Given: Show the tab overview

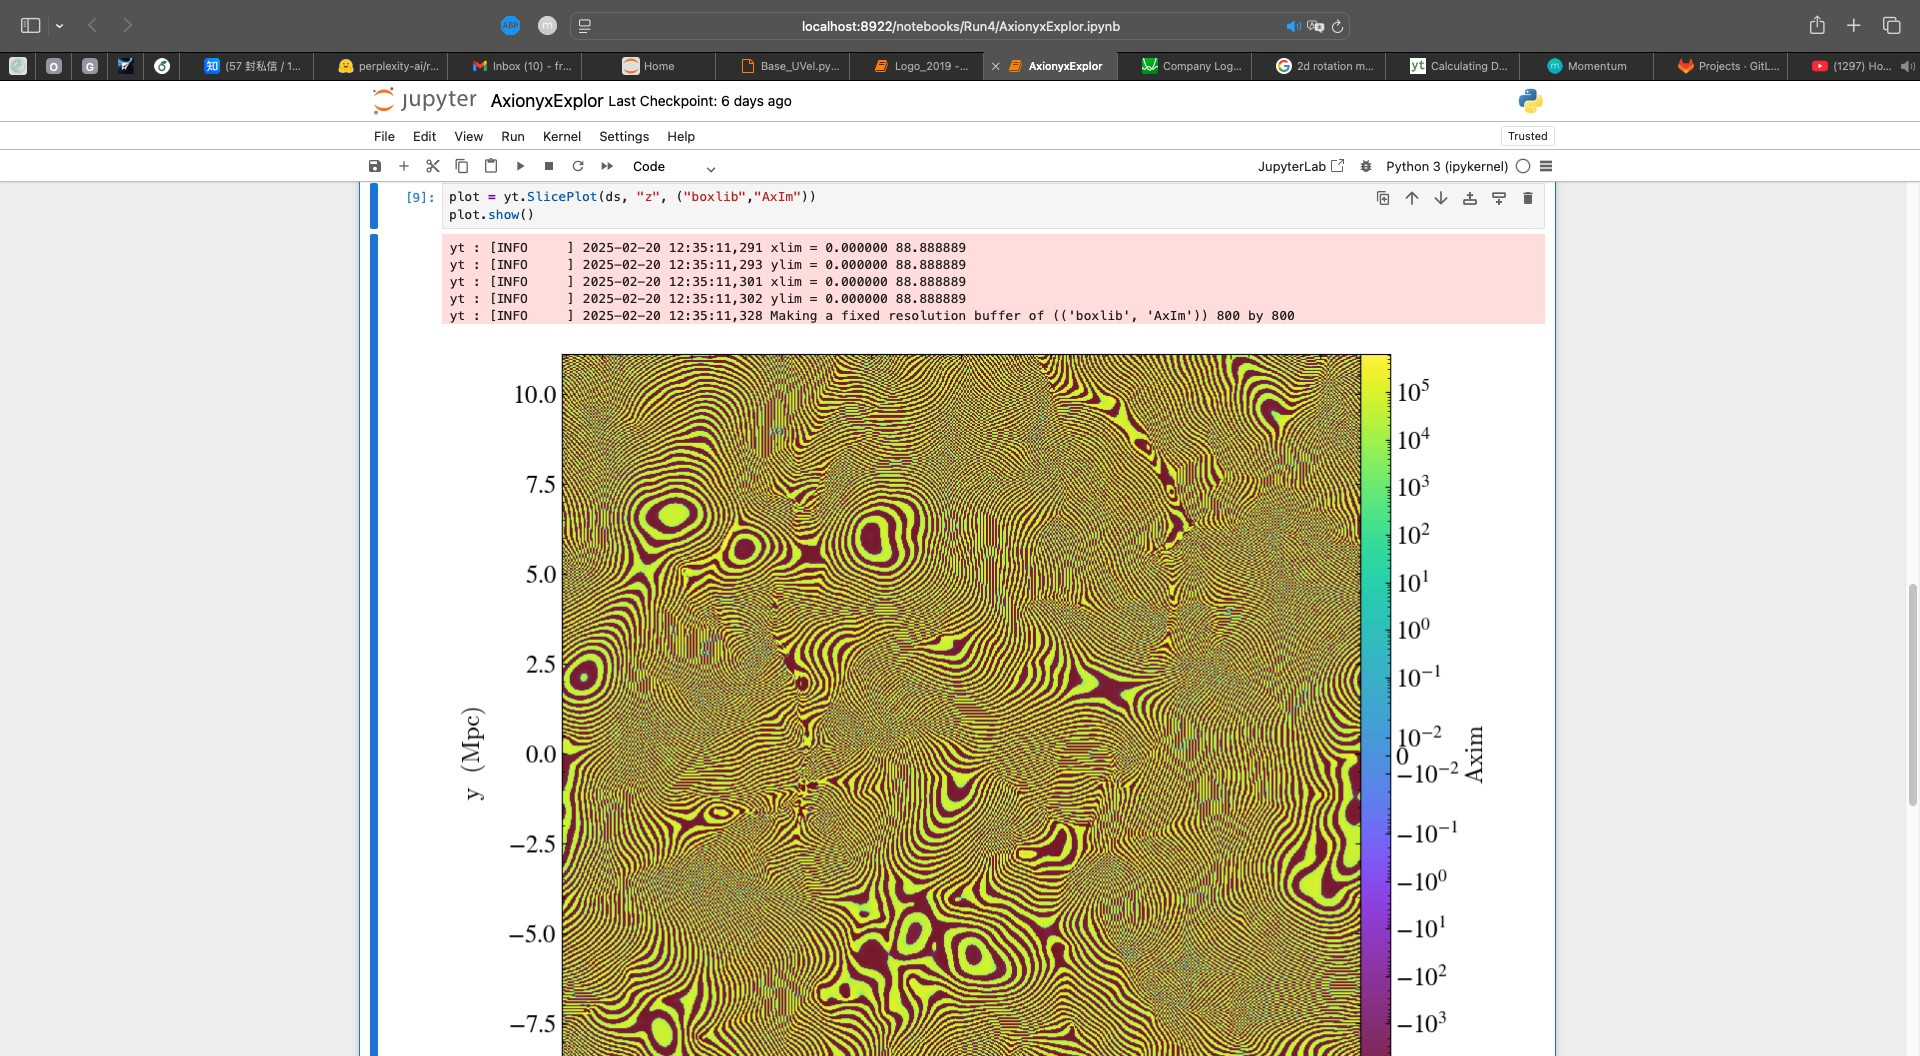Looking at the screenshot, I should [1891, 26].
